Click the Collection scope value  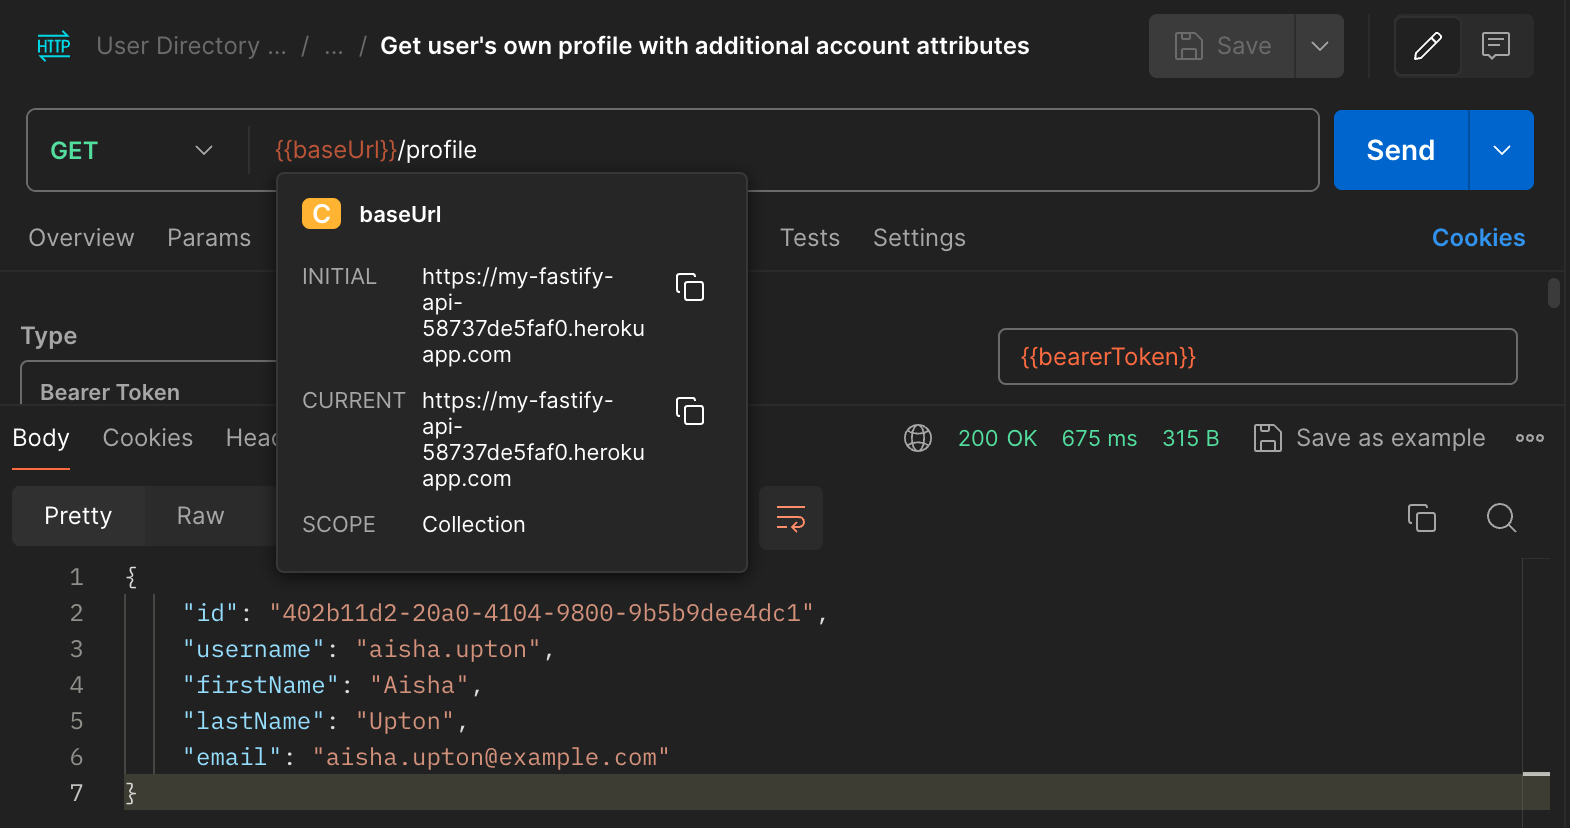(x=474, y=524)
